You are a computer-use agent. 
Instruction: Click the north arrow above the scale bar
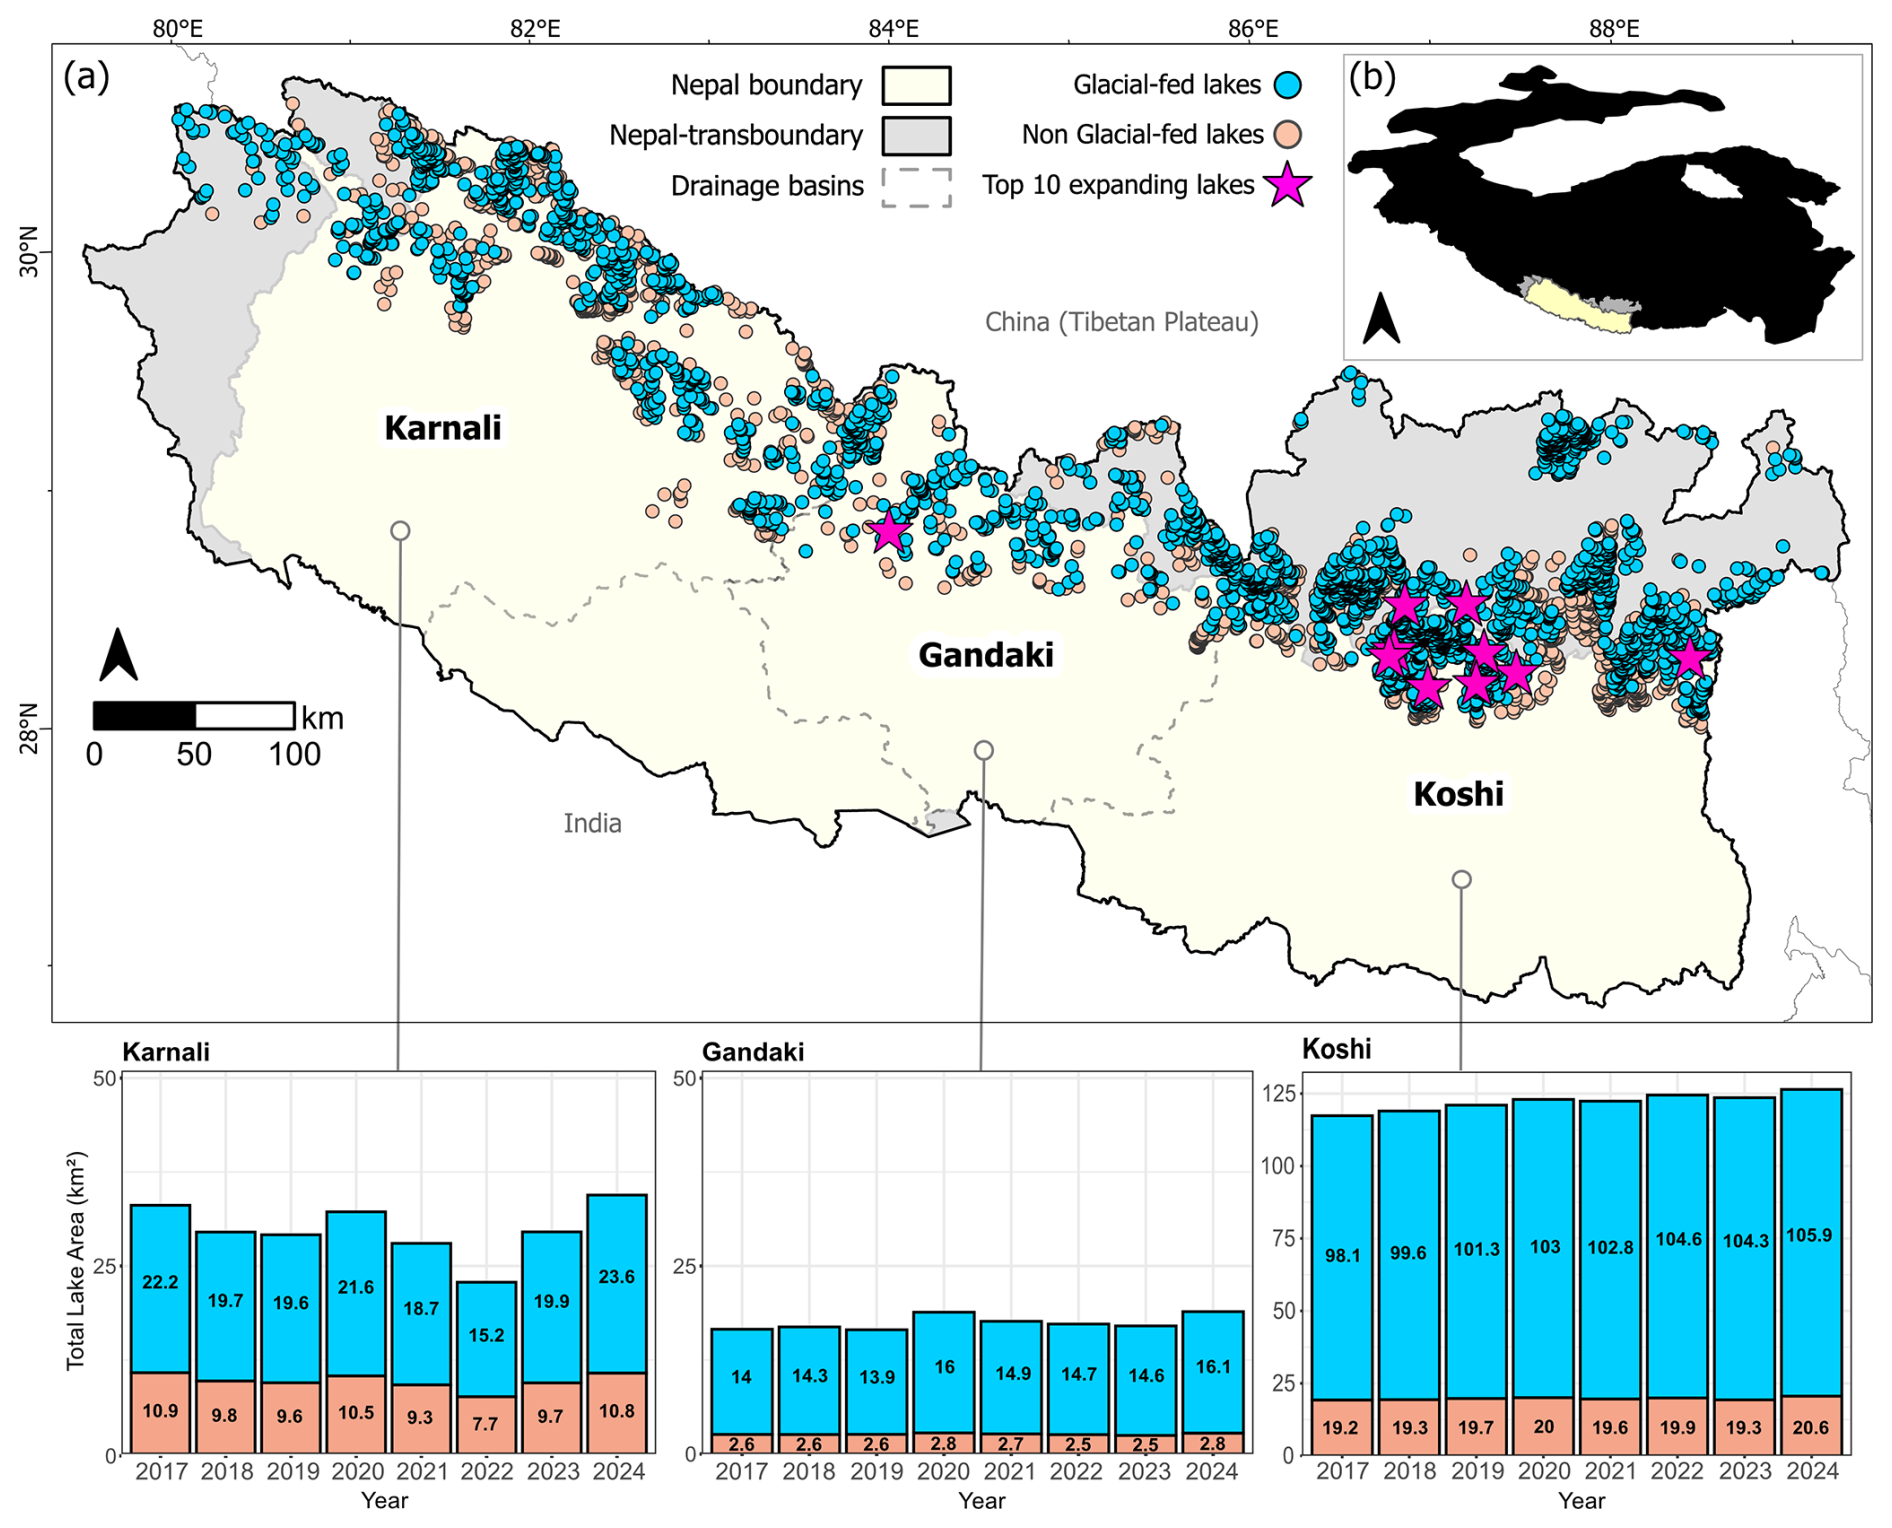[119, 655]
